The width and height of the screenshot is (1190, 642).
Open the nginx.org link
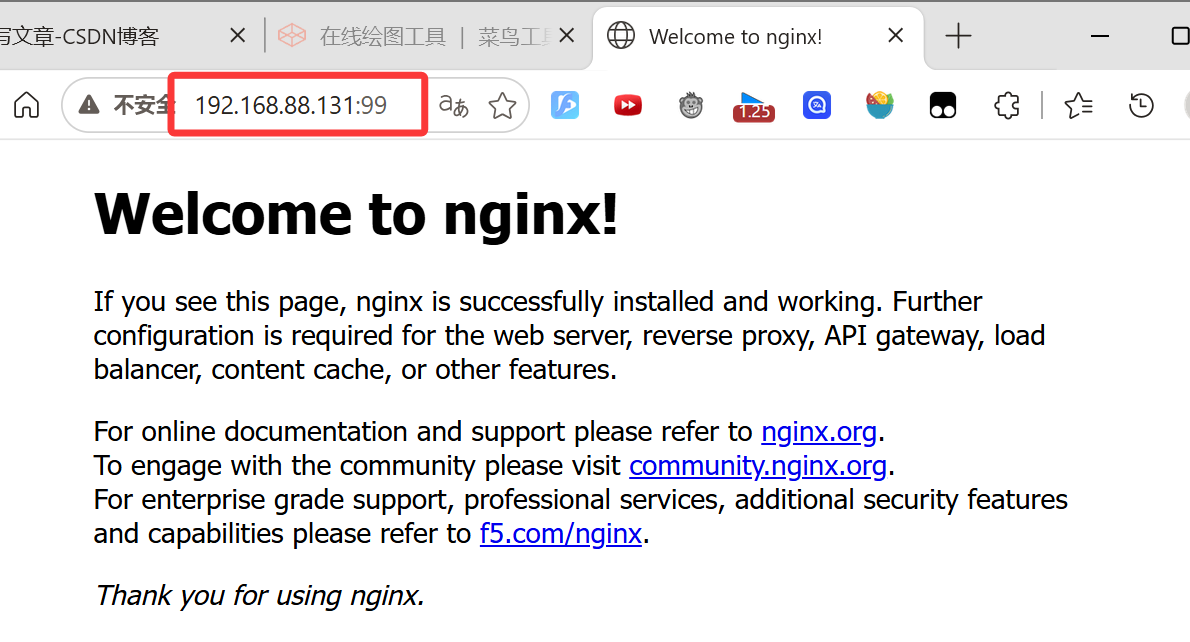click(x=819, y=432)
